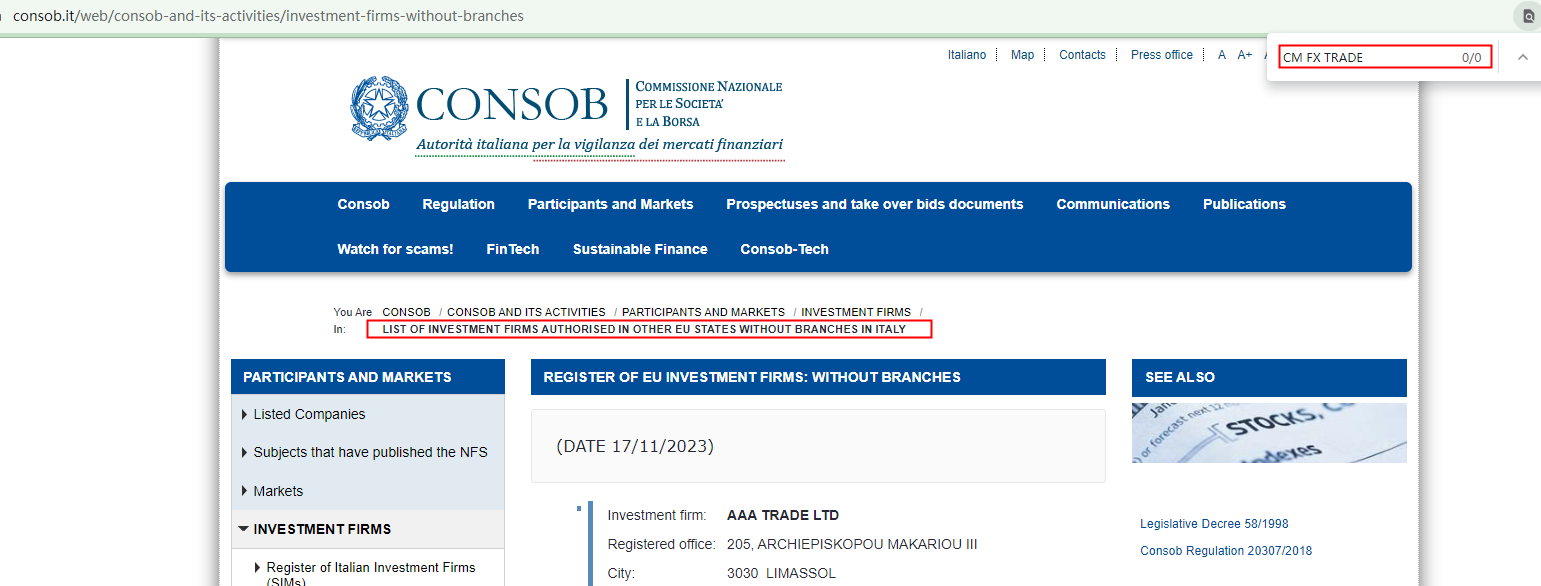Open Legislative Decree 58/1998 link
This screenshot has width=1541, height=586.
[1214, 523]
